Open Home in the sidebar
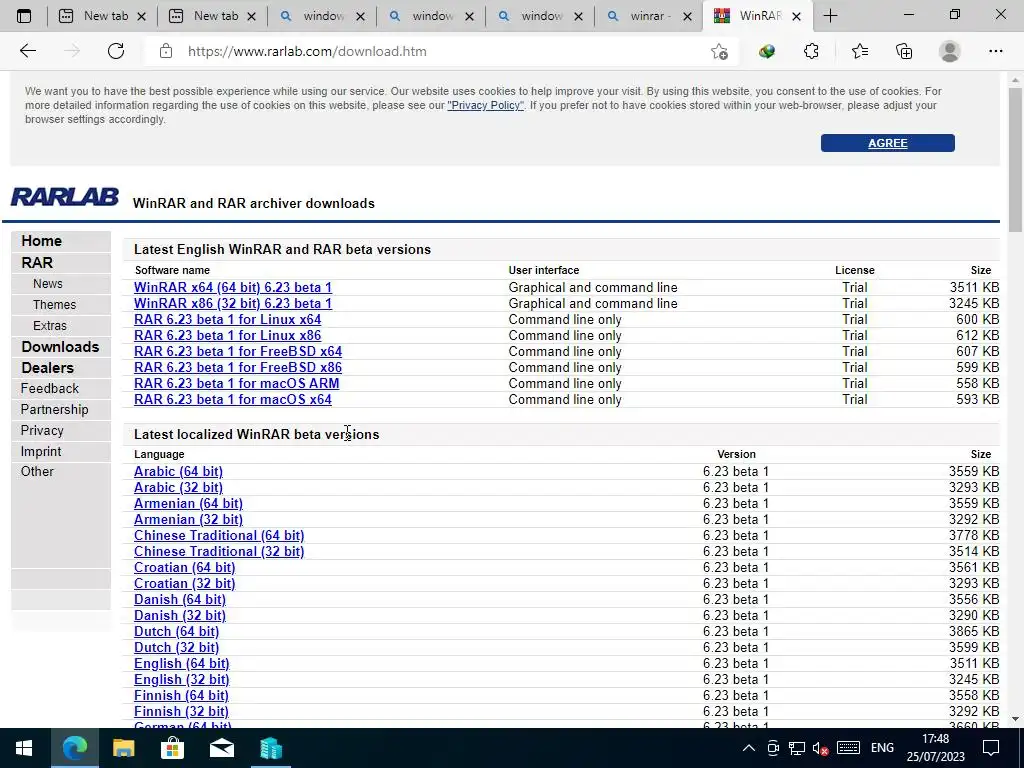This screenshot has width=1024, height=768. tap(41, 241)
